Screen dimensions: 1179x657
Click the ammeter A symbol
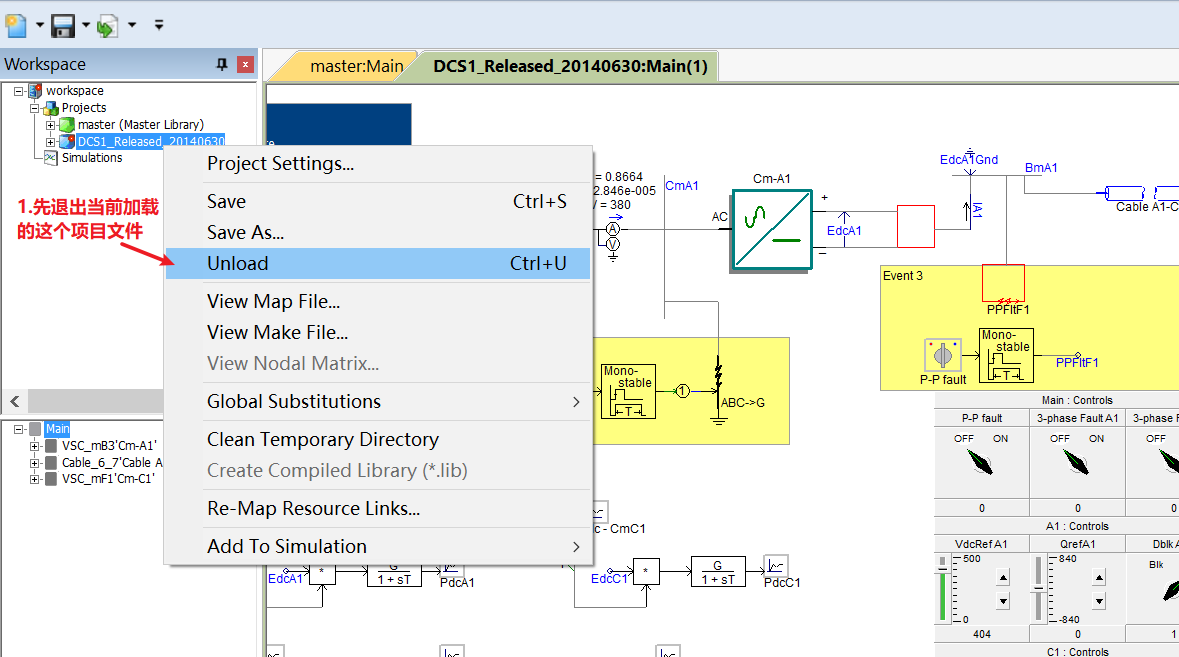[613, 229]
